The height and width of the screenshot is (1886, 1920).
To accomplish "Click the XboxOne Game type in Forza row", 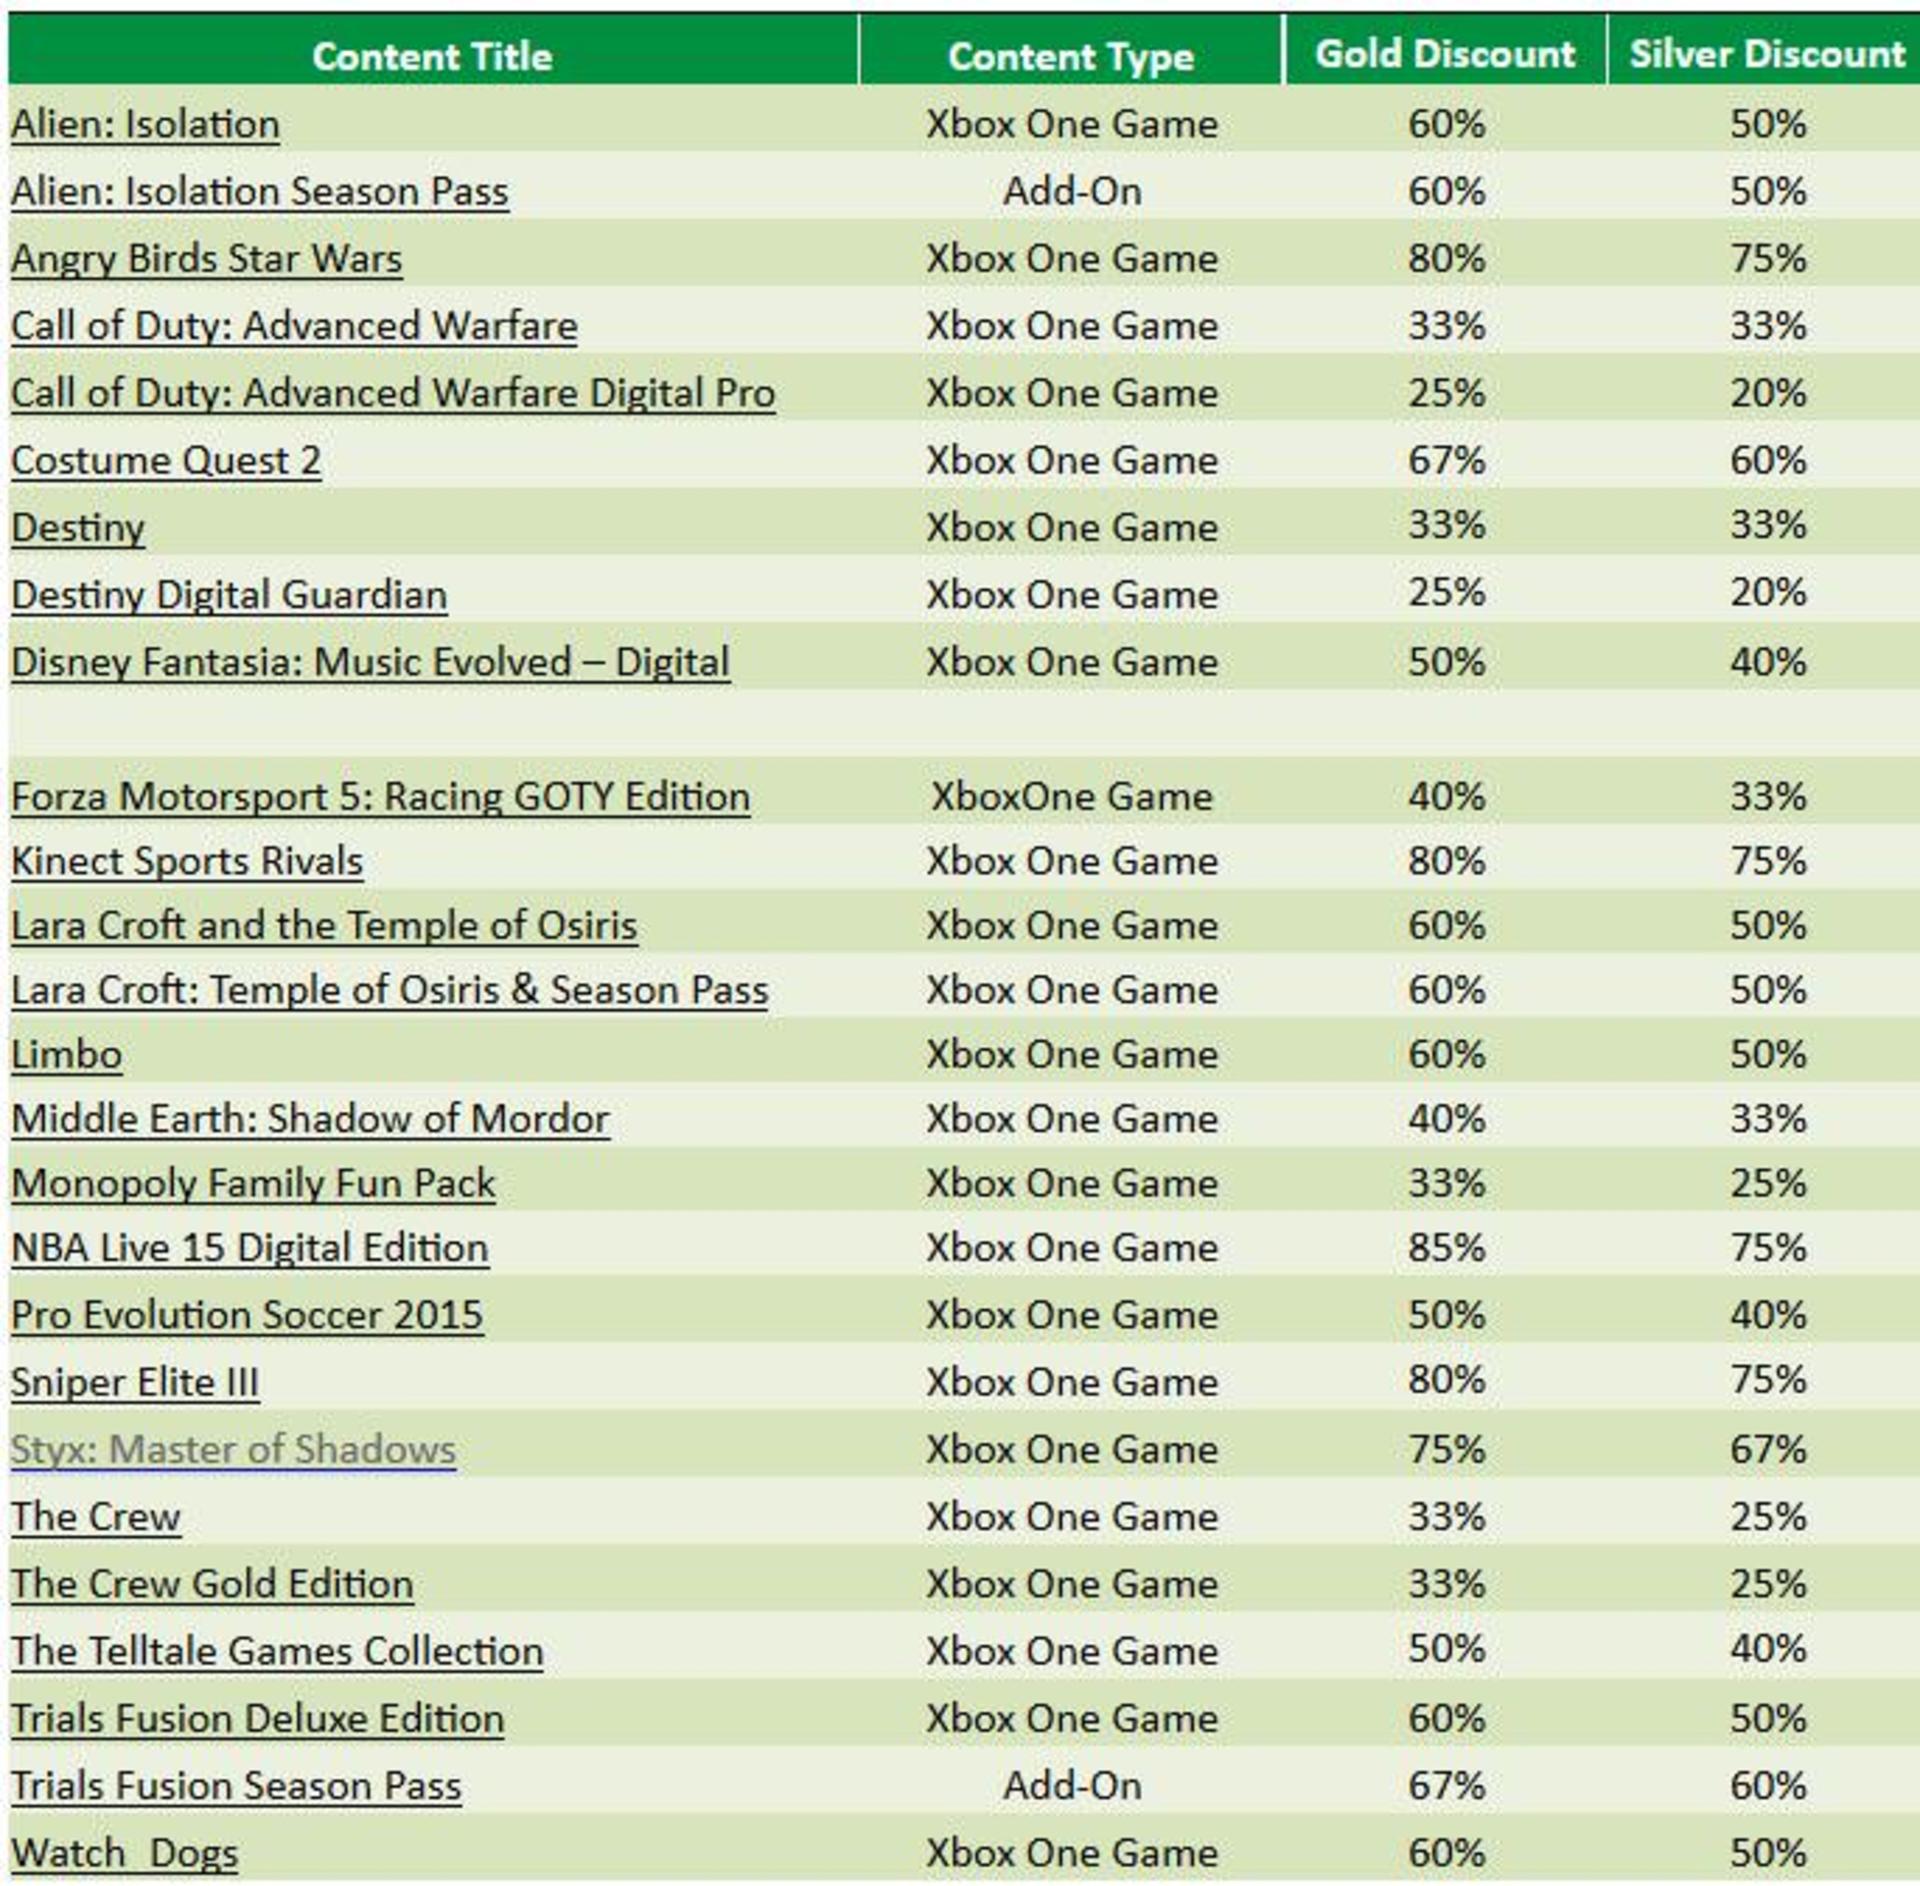I will (1072, 797).
